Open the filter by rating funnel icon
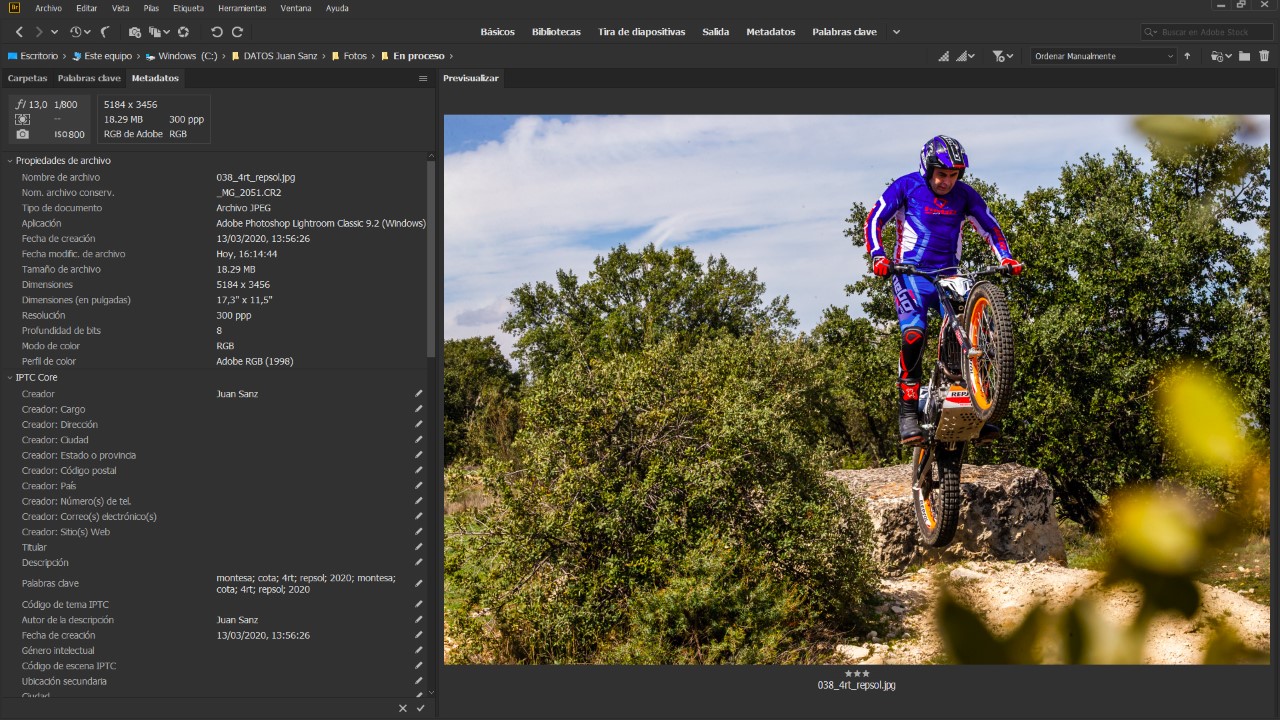 point(1002,56)
